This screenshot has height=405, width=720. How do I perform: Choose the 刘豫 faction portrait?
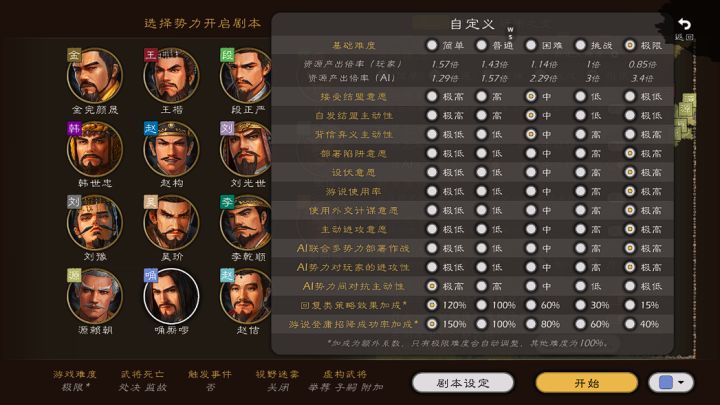(95, 223)
